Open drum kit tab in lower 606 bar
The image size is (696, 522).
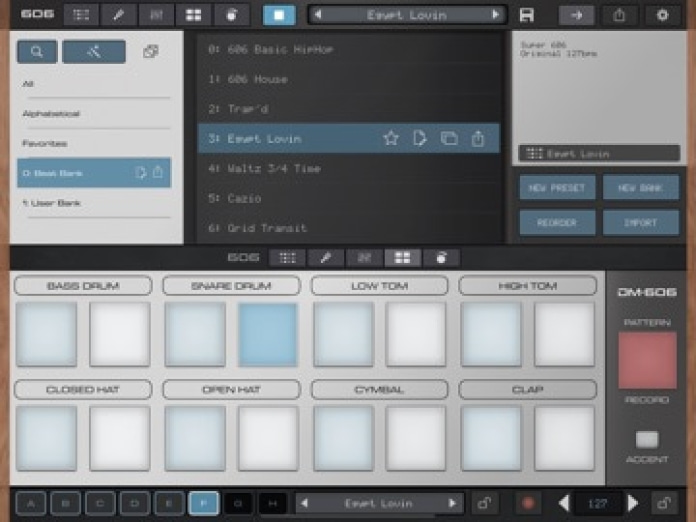[x=441, y=257]
